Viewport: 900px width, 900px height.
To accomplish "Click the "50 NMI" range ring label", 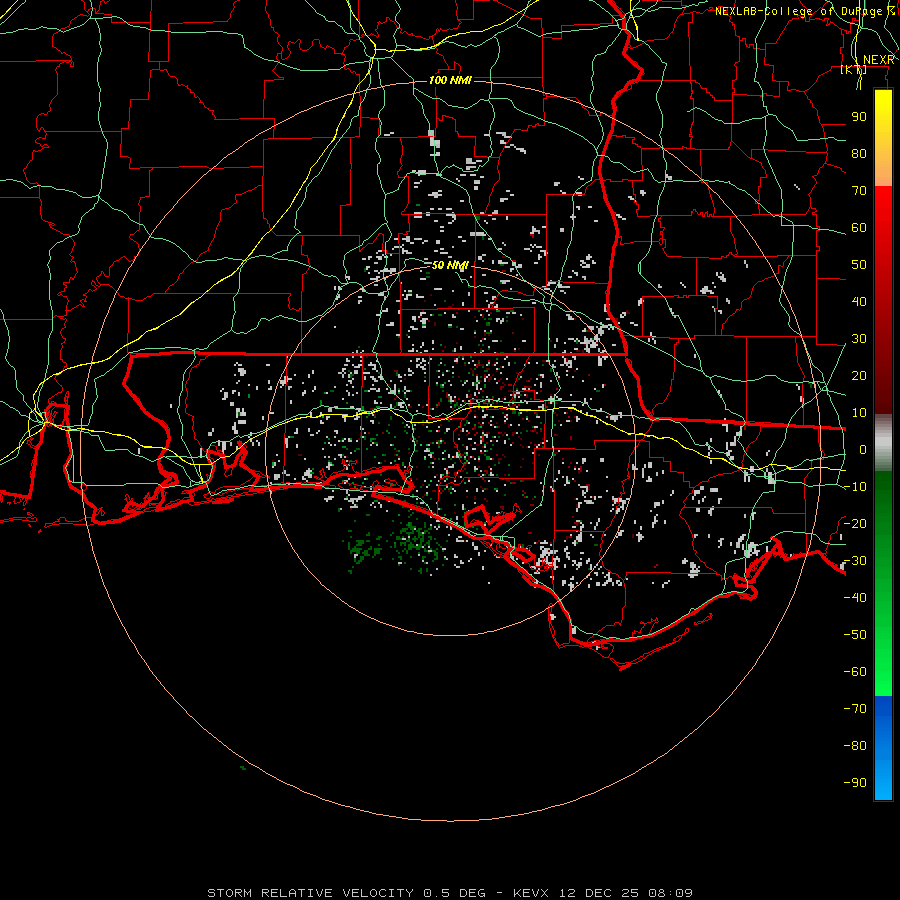I will click(450, 265).
